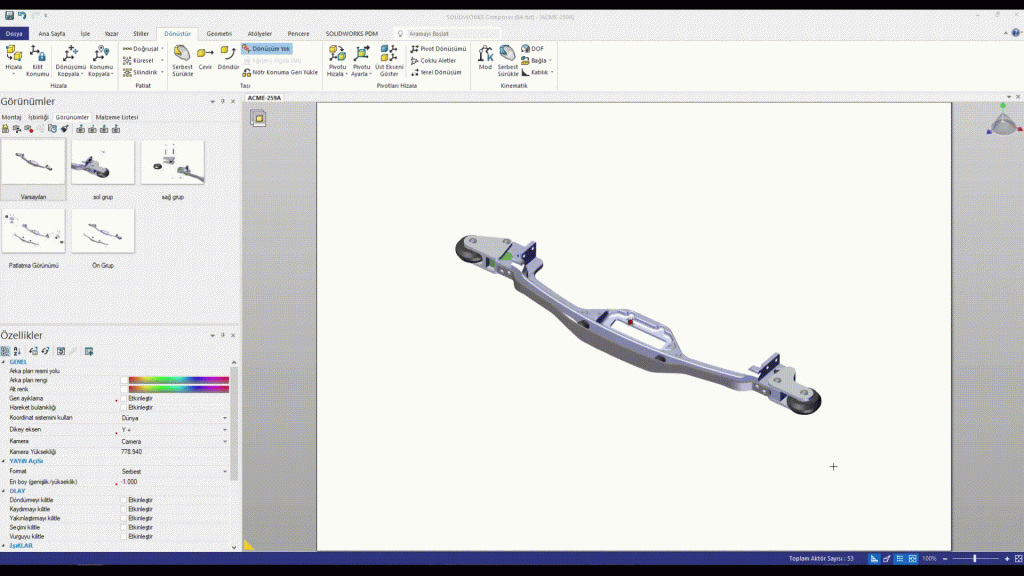Image resolution: width=1024 pixels, height=576 pixels.
Task: Open the Malzeme Listesi panel tab
Action: [117, 117]
